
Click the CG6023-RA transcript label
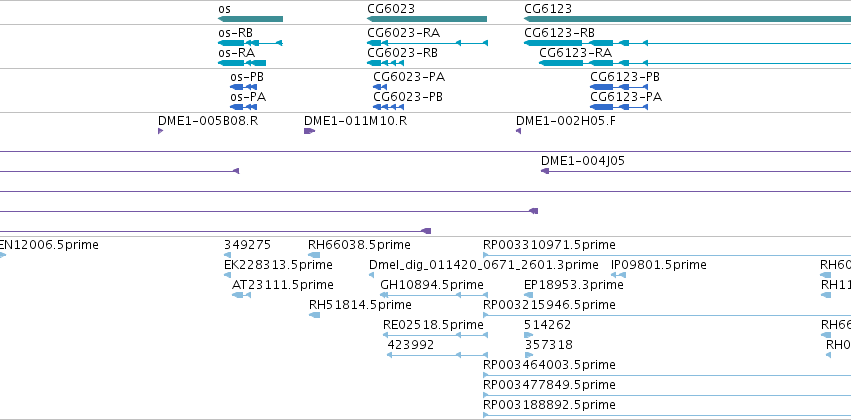pos(403,33)
